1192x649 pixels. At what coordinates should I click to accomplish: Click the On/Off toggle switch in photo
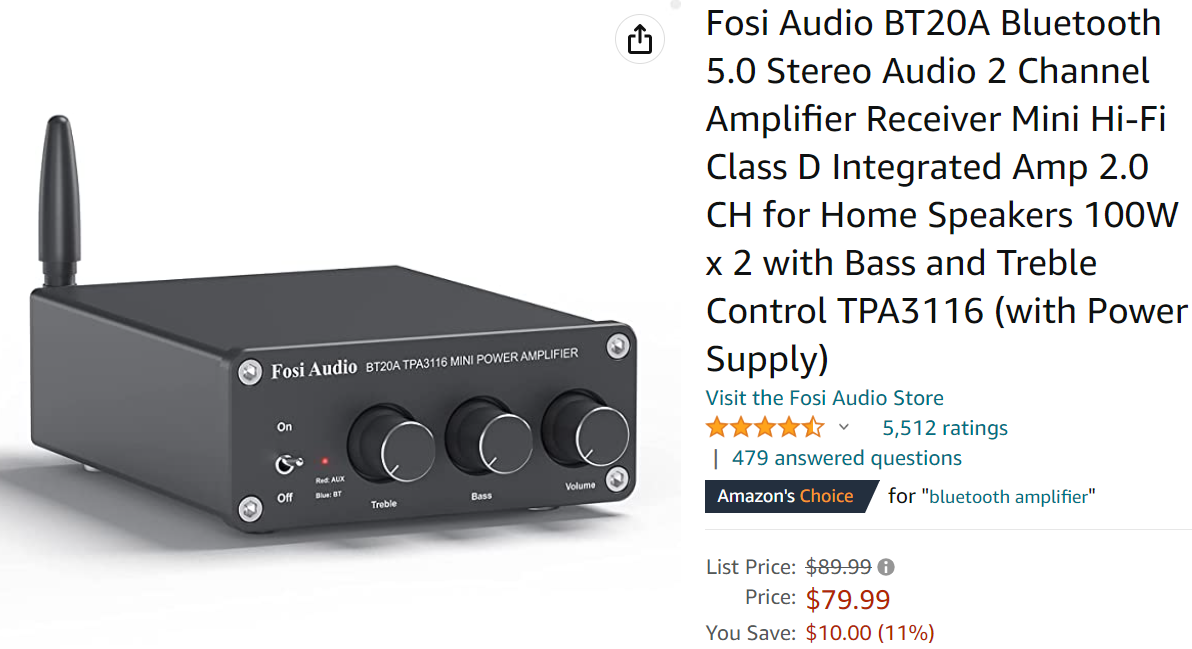tap(287, 463)
